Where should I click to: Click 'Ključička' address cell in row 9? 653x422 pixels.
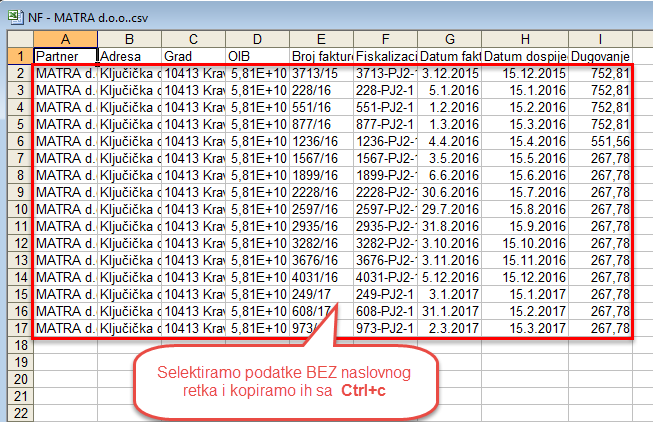pyautogui.click(x=130, y=192)
